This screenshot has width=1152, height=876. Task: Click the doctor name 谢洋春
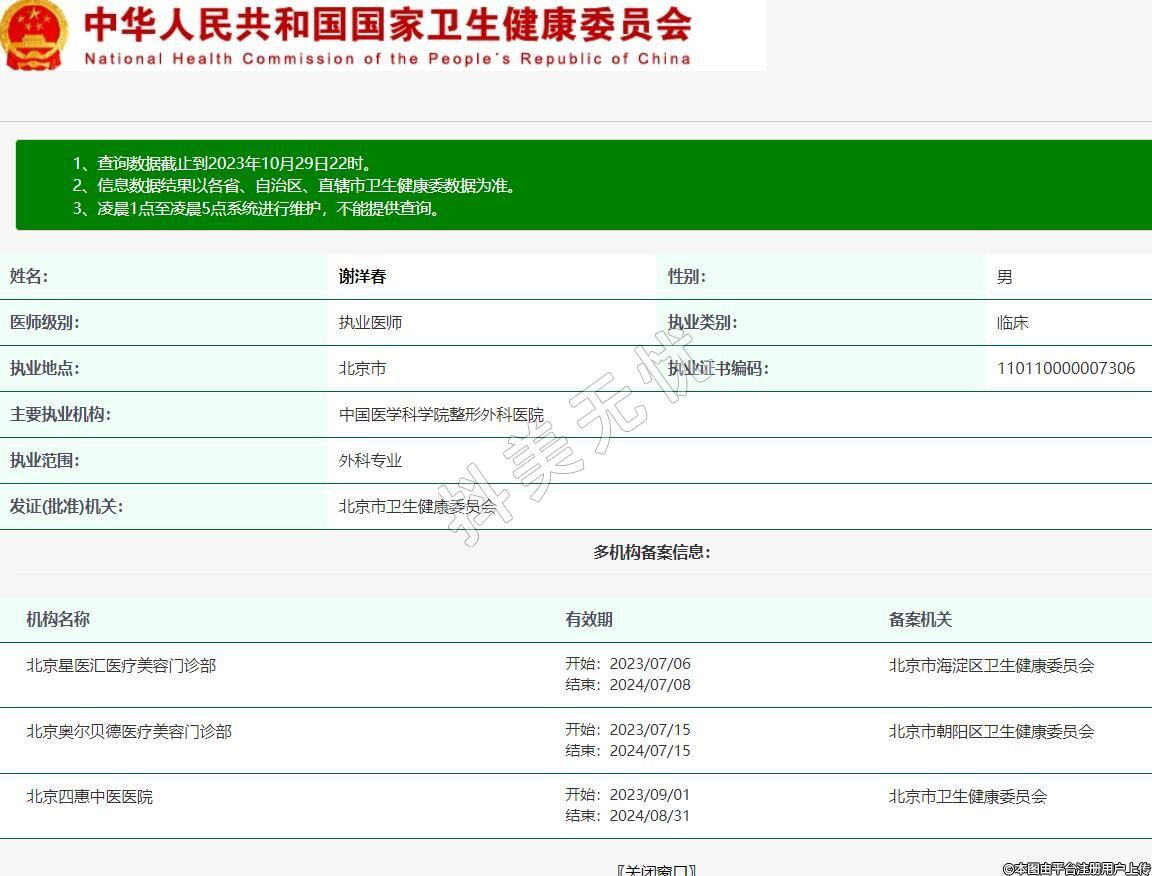pos(362,277)
